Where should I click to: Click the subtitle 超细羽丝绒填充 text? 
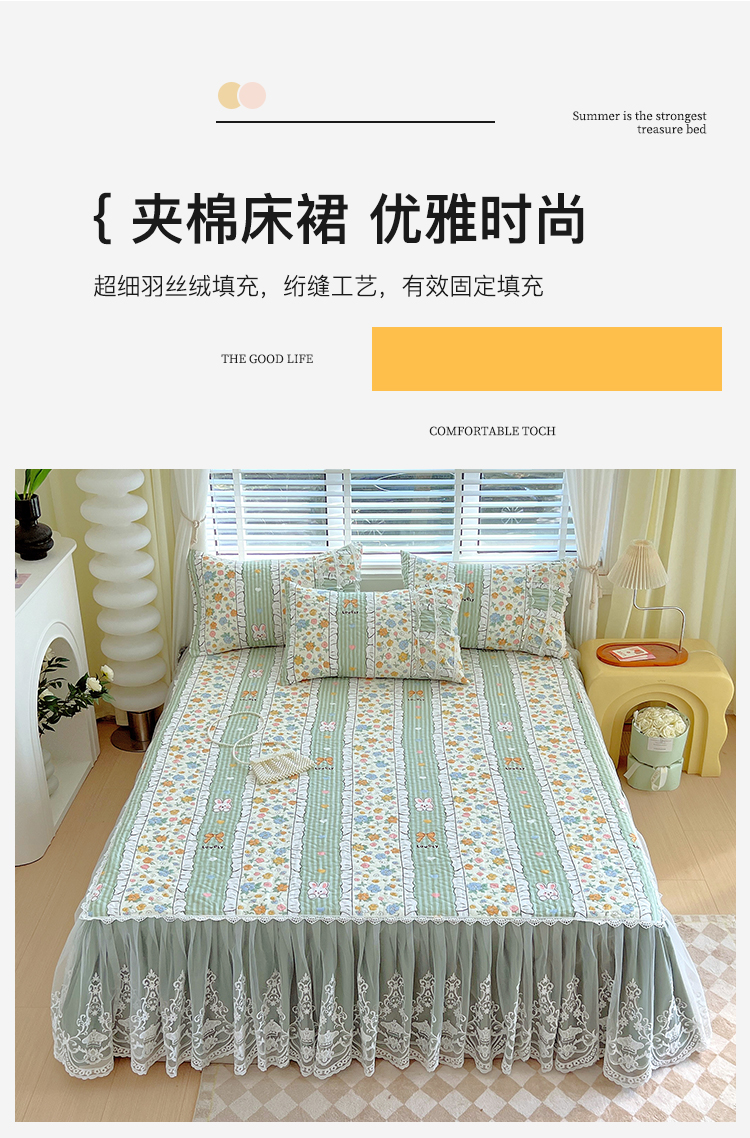pyautogui.click(x=176, y=286)
